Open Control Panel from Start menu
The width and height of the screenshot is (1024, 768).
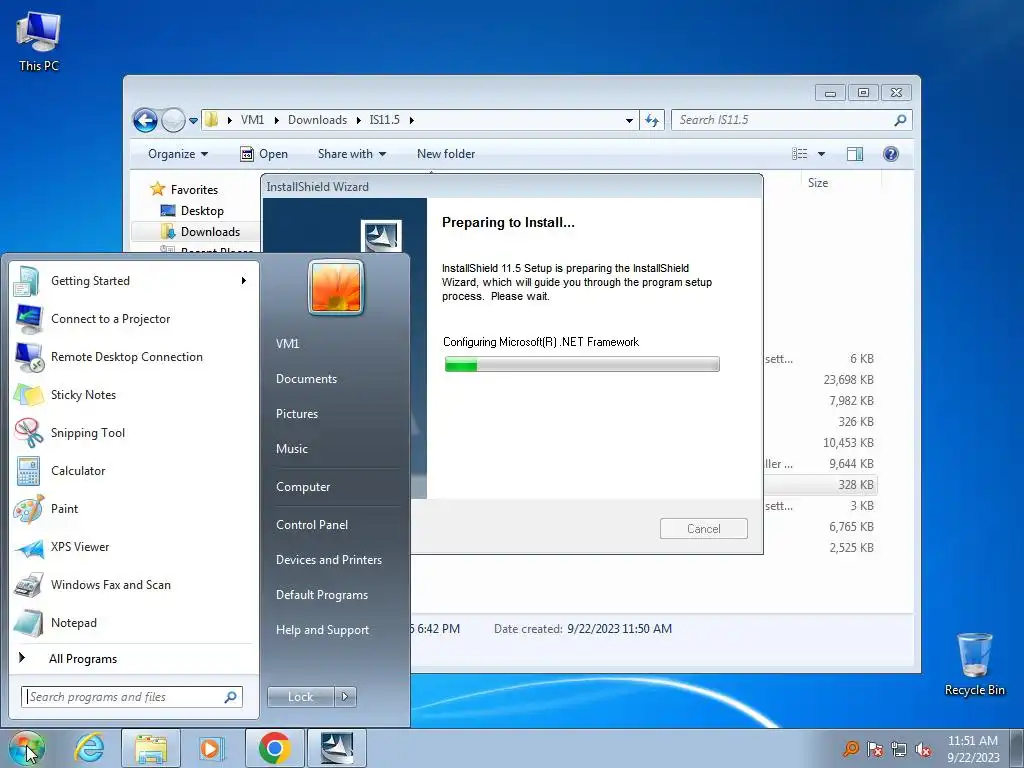click(312, 524)
